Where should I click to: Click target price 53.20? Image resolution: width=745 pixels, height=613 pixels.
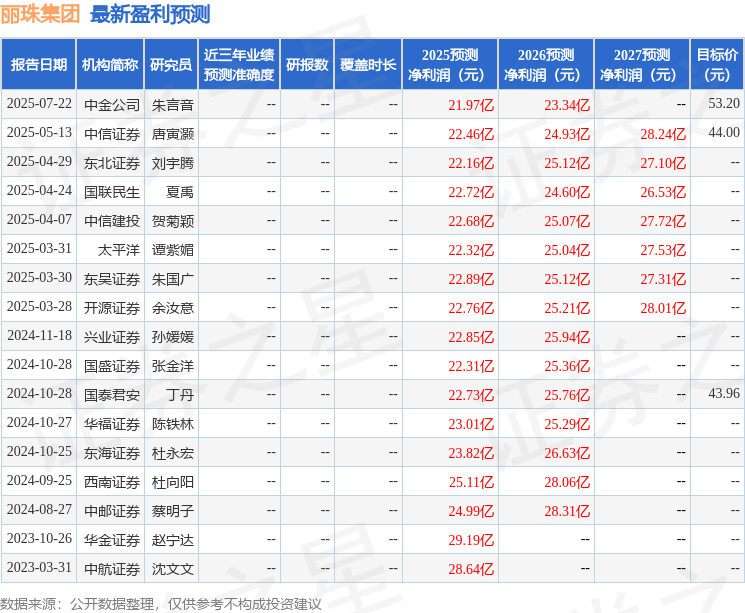(724, 103)
